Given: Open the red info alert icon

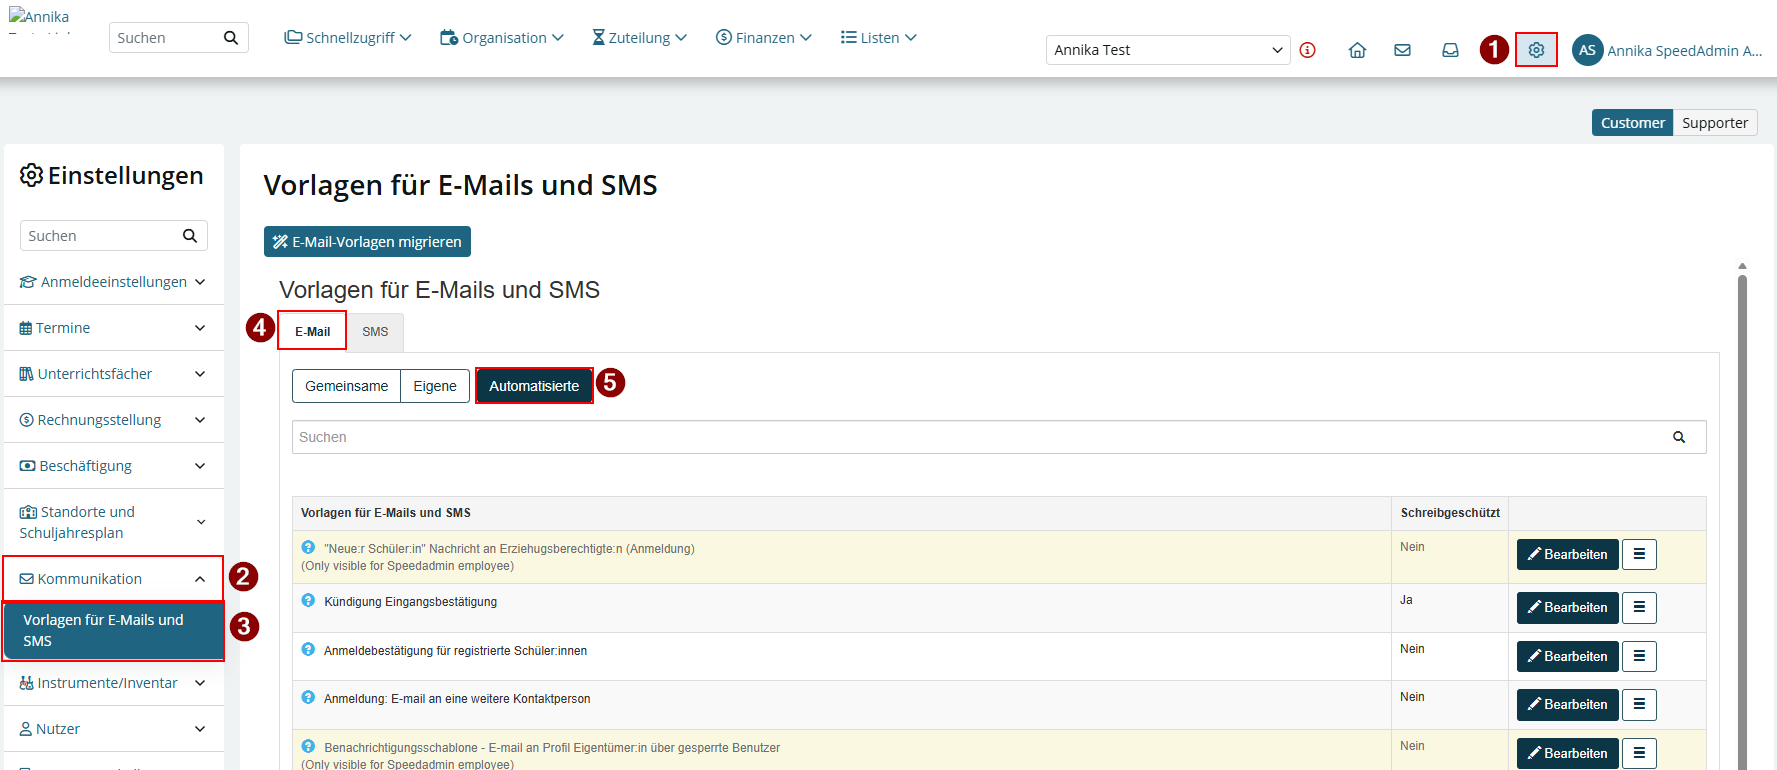Looking at the screenshot, I should [1308, 50].
